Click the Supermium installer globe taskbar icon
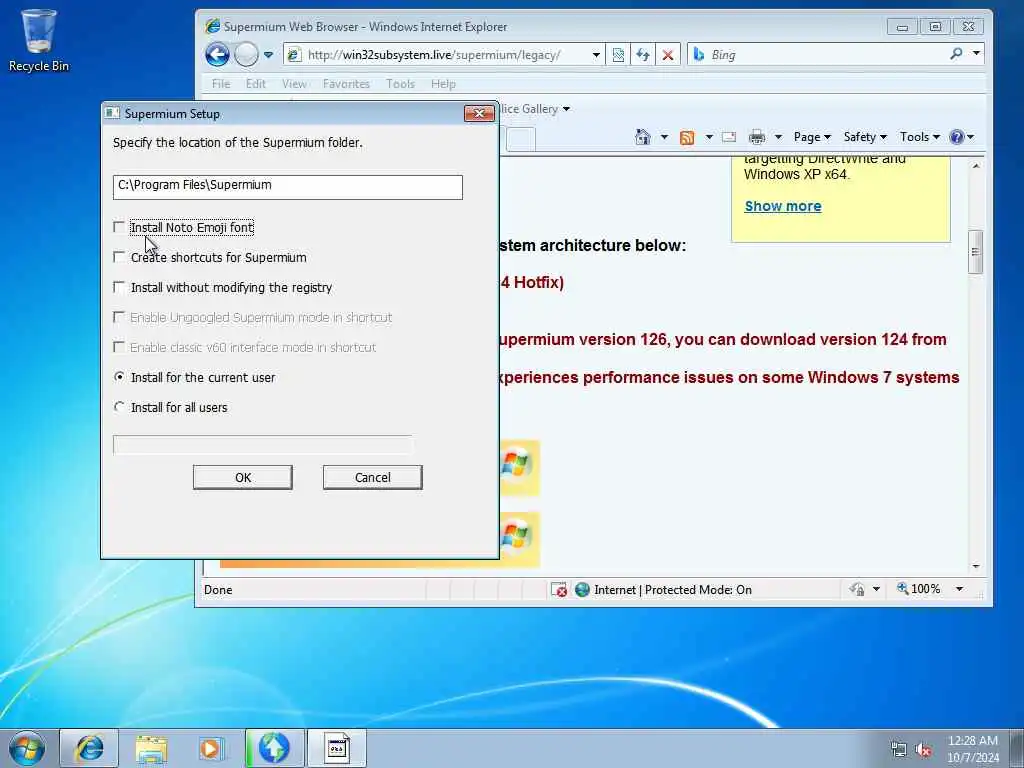The width and height of the screenshot is (1024, 768). pos(274,748)
